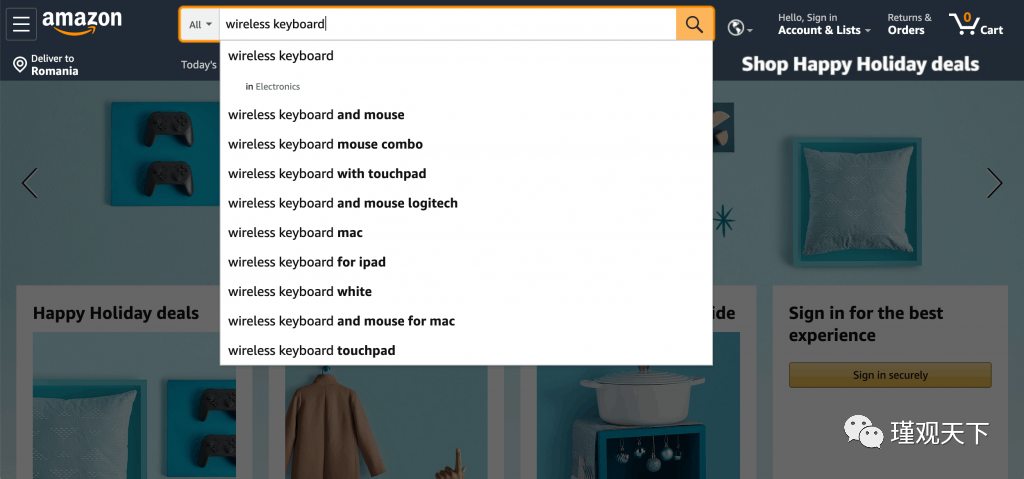Expand the All departments search dropdown

pos(200,24)
